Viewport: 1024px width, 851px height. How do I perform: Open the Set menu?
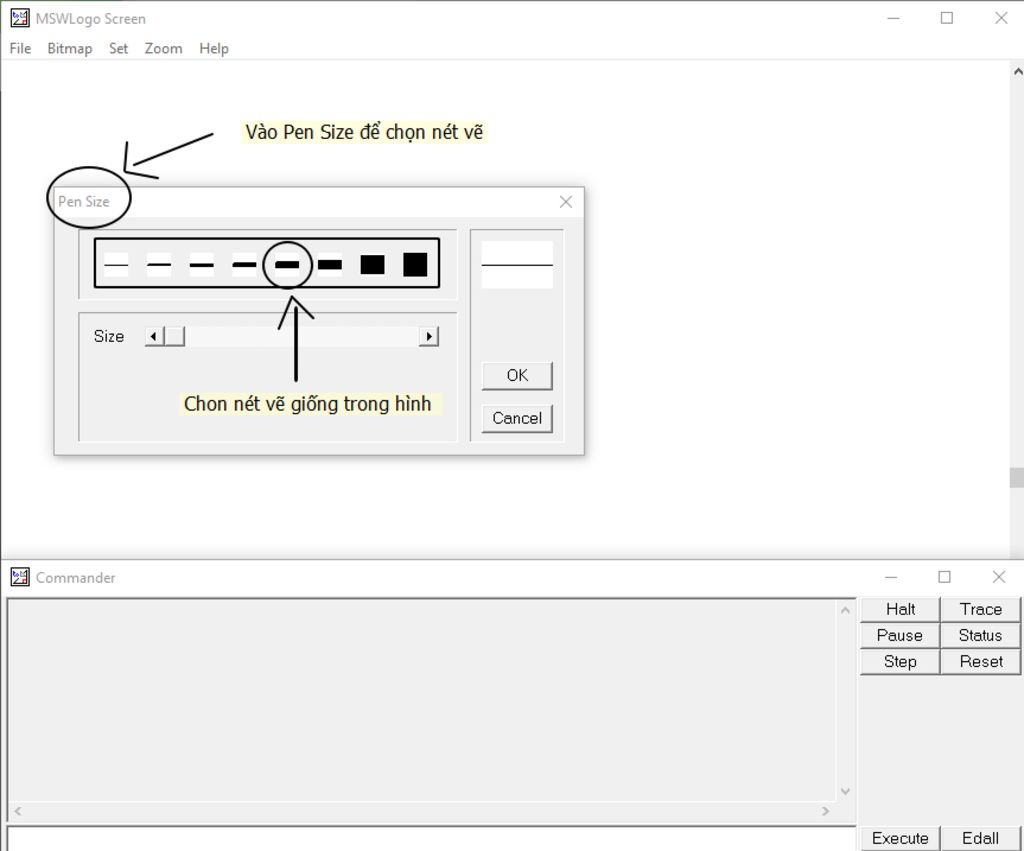pyautogui.click(x=118, y=48)
